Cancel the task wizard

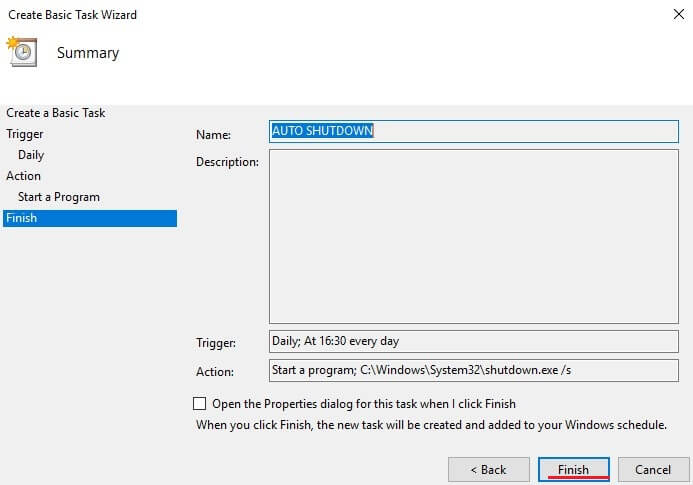(653, 469)
